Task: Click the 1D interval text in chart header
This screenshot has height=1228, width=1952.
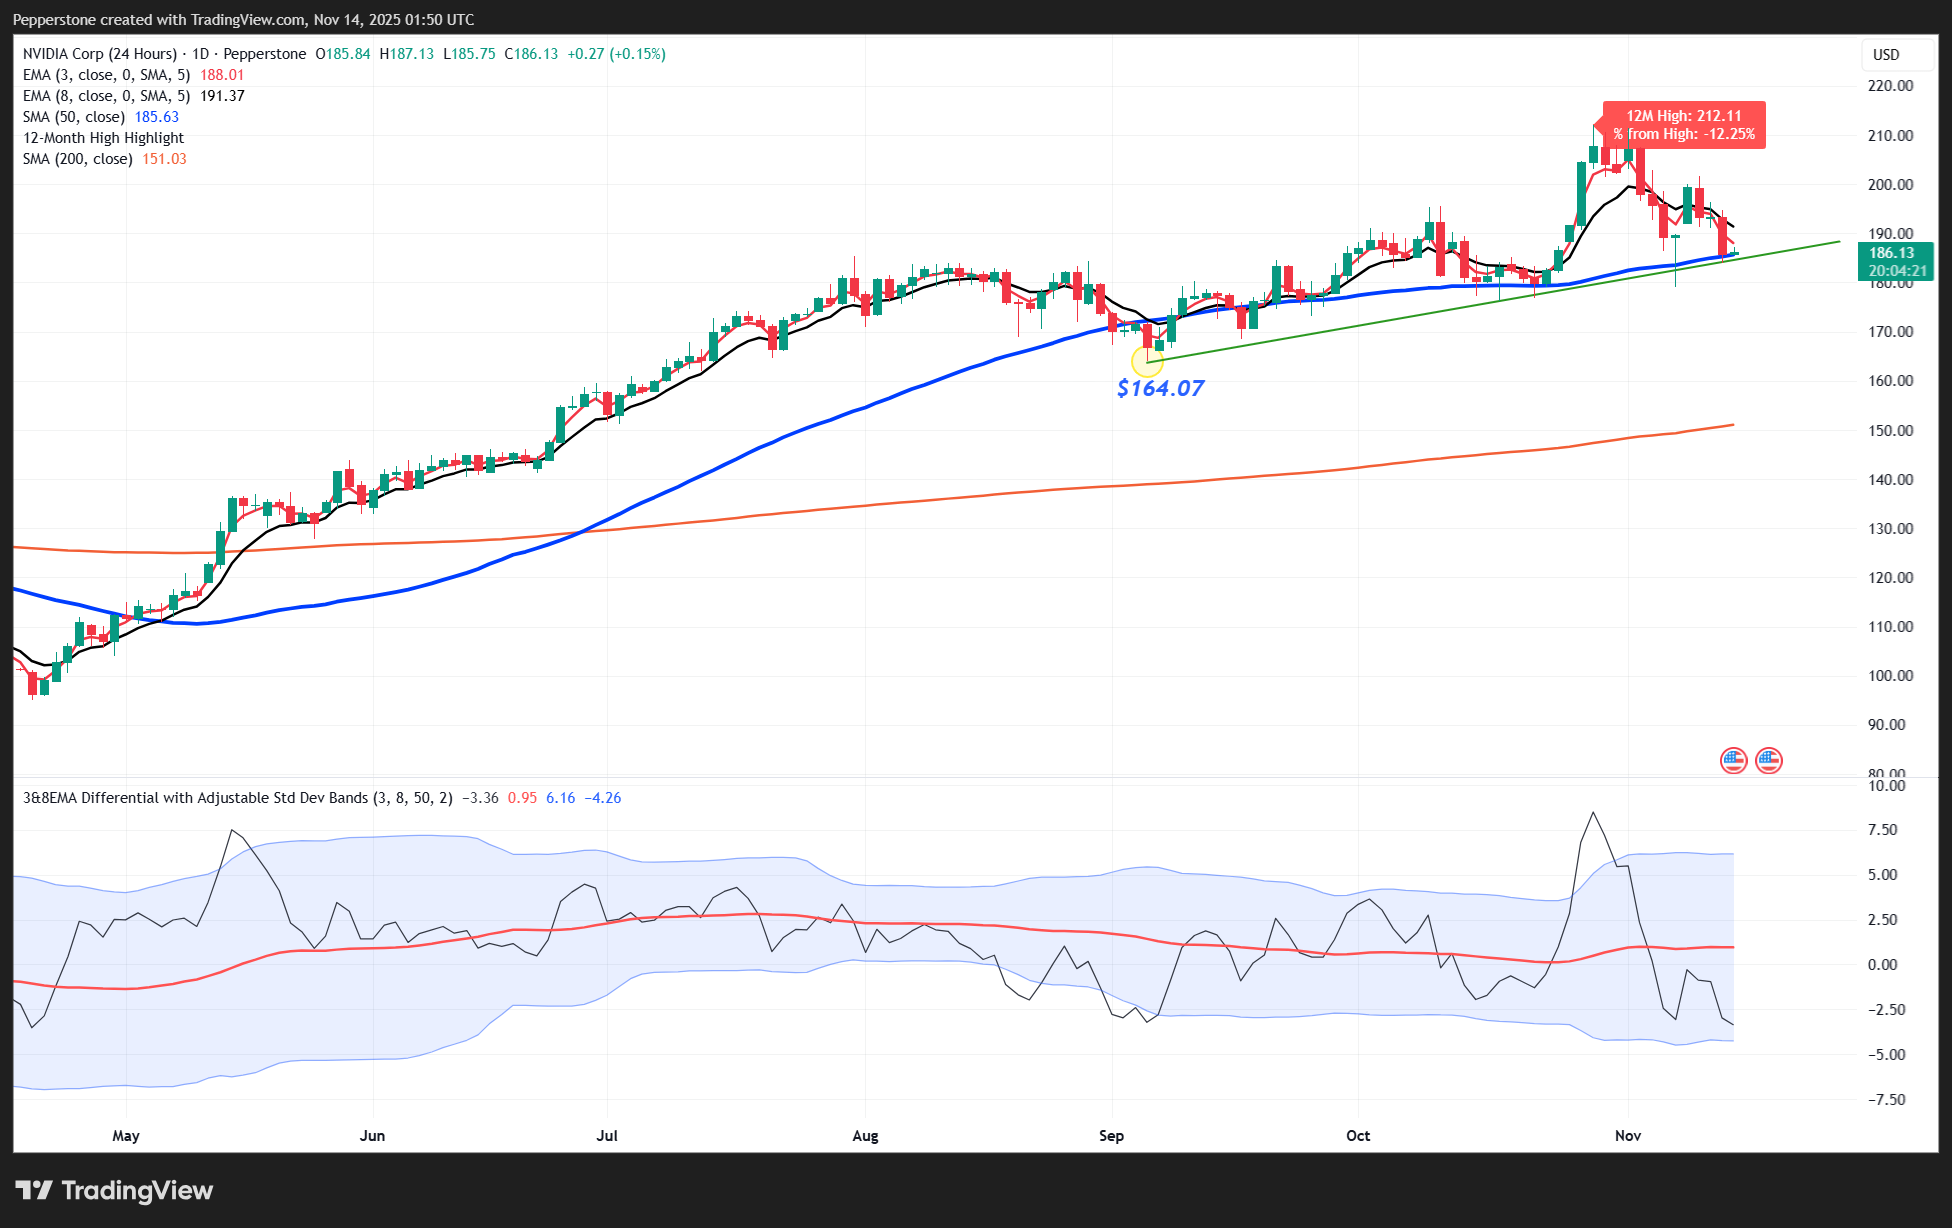Action: [201, 54]
